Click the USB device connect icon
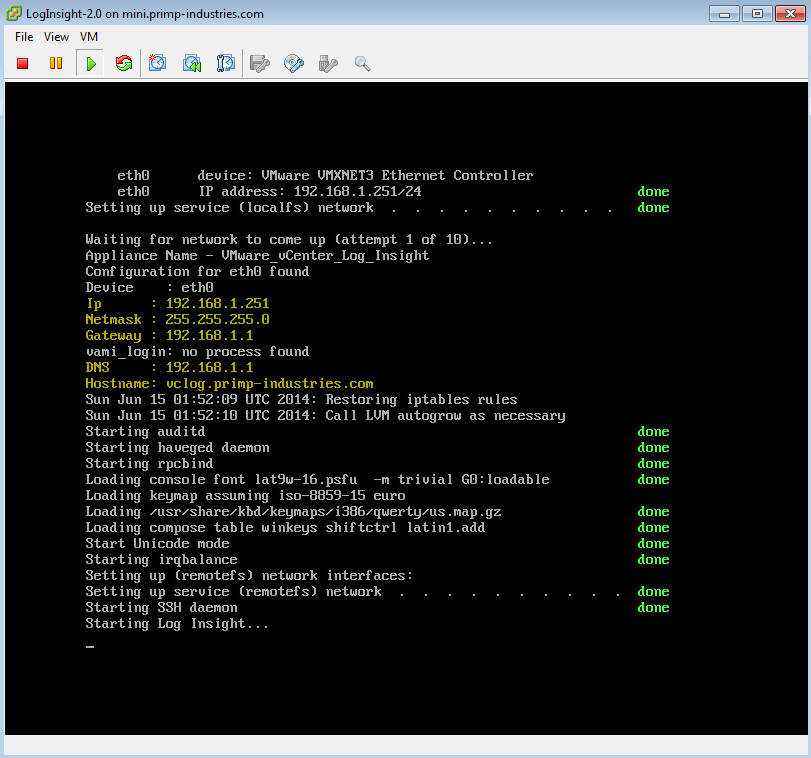811x758 pixels. (x=328, y=64)
